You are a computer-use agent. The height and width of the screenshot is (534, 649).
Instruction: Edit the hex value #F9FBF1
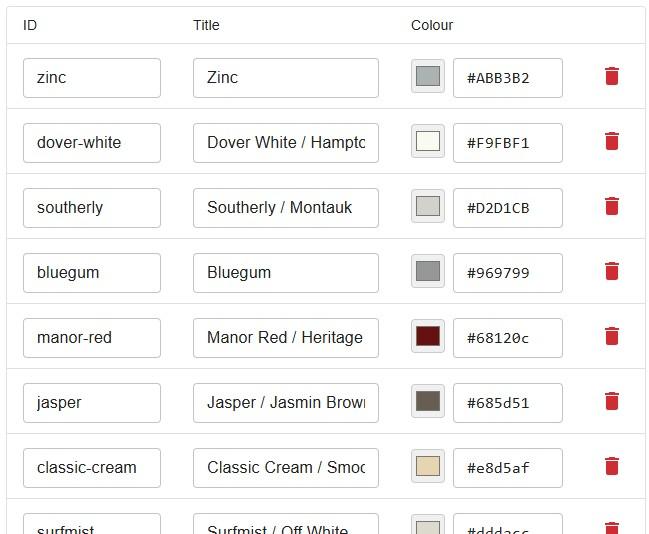(x=508, y=143)
